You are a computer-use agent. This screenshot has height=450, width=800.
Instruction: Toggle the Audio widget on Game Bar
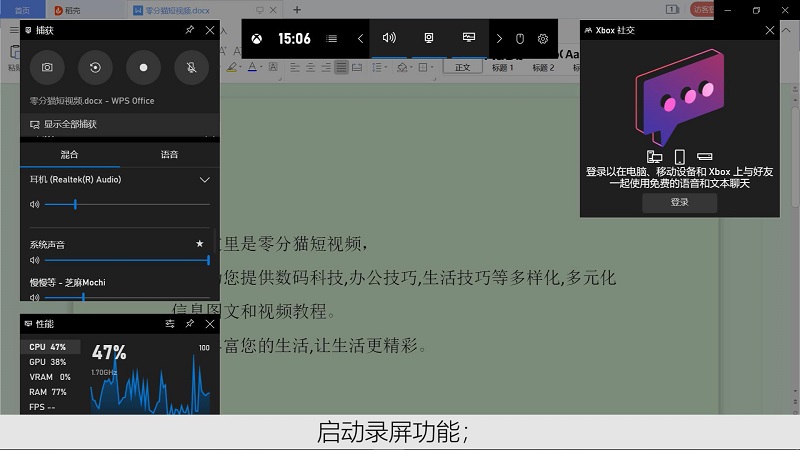(389, 38)
